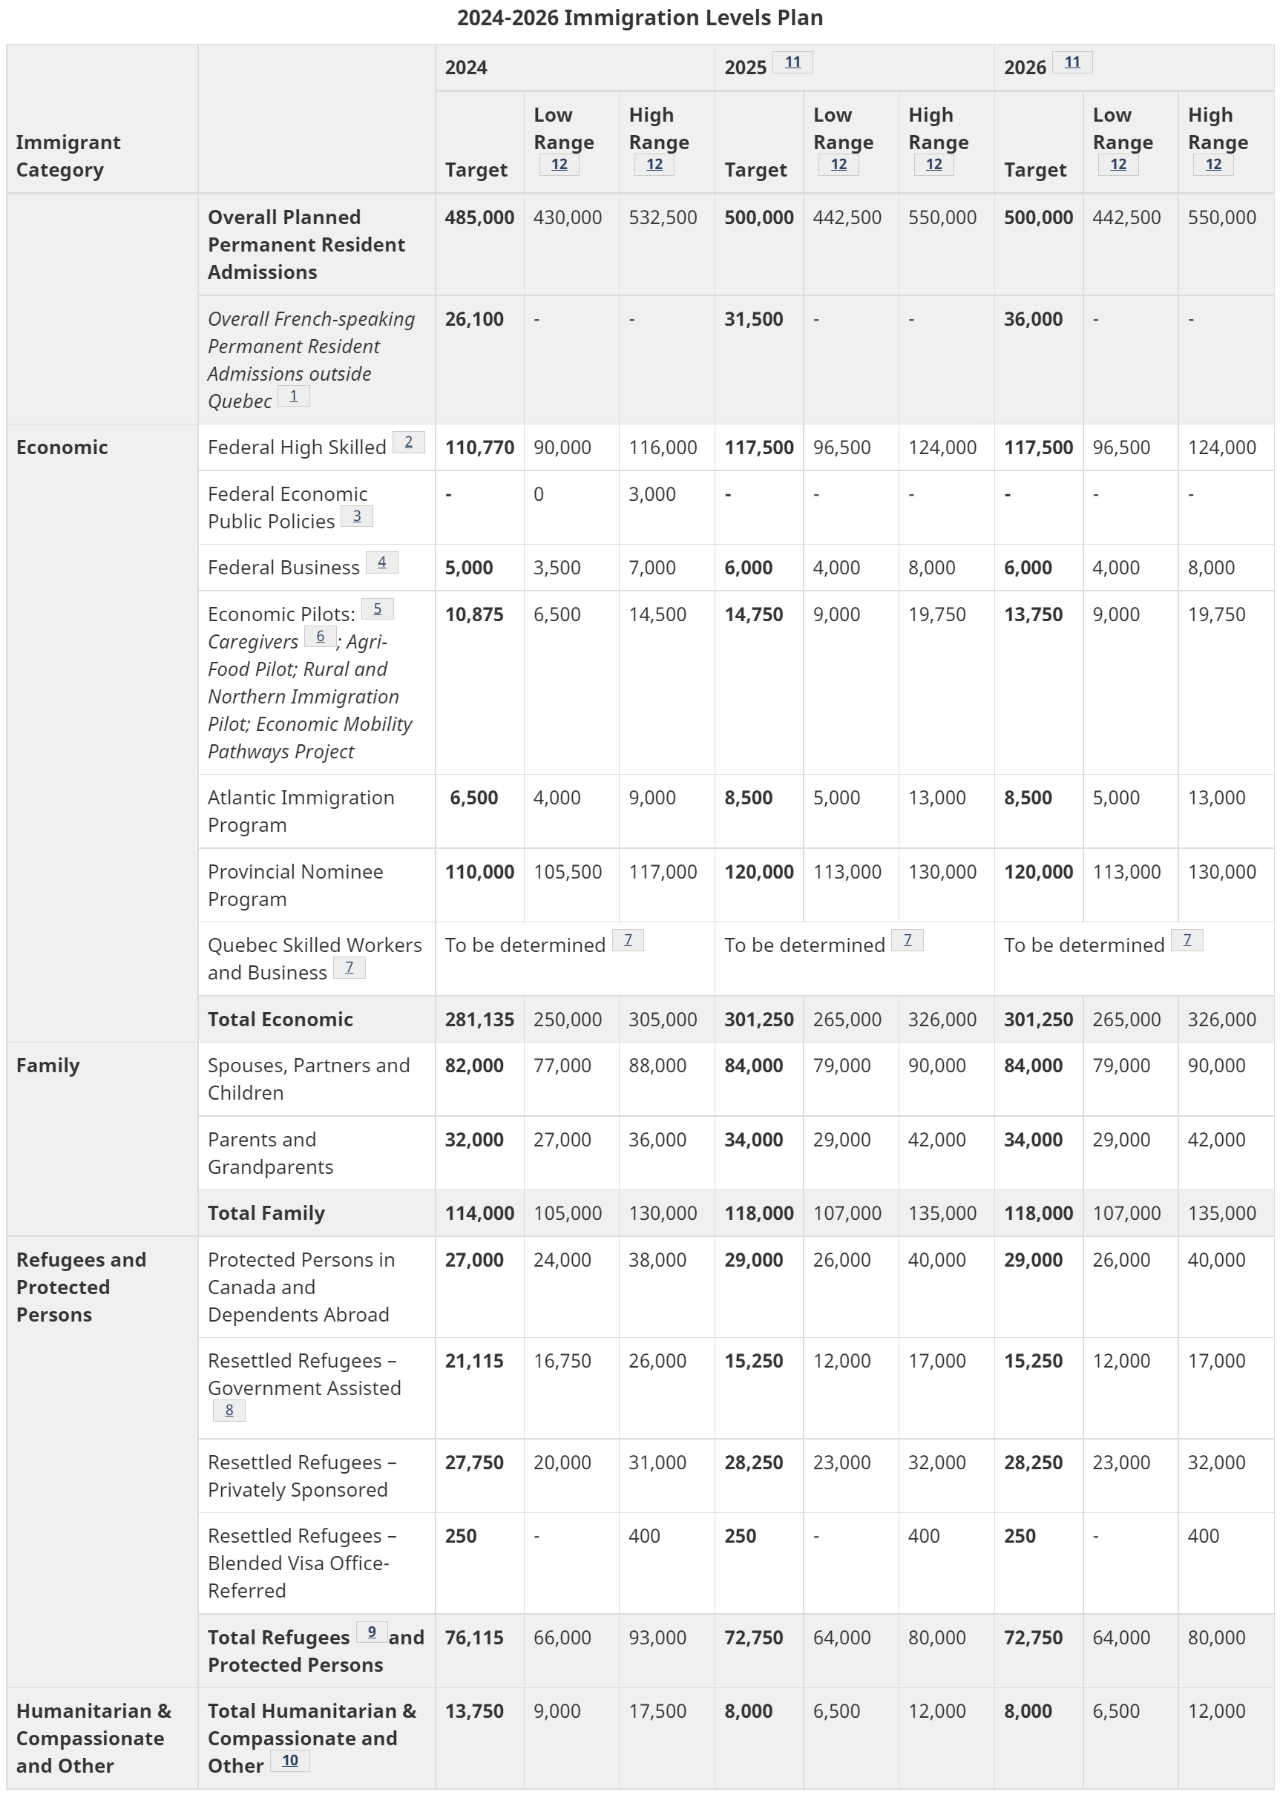Click footnote 3 for Federal Economic Public Policies
The width and height of the screenshot is (1280, 1795).
(x=357, y=517)
